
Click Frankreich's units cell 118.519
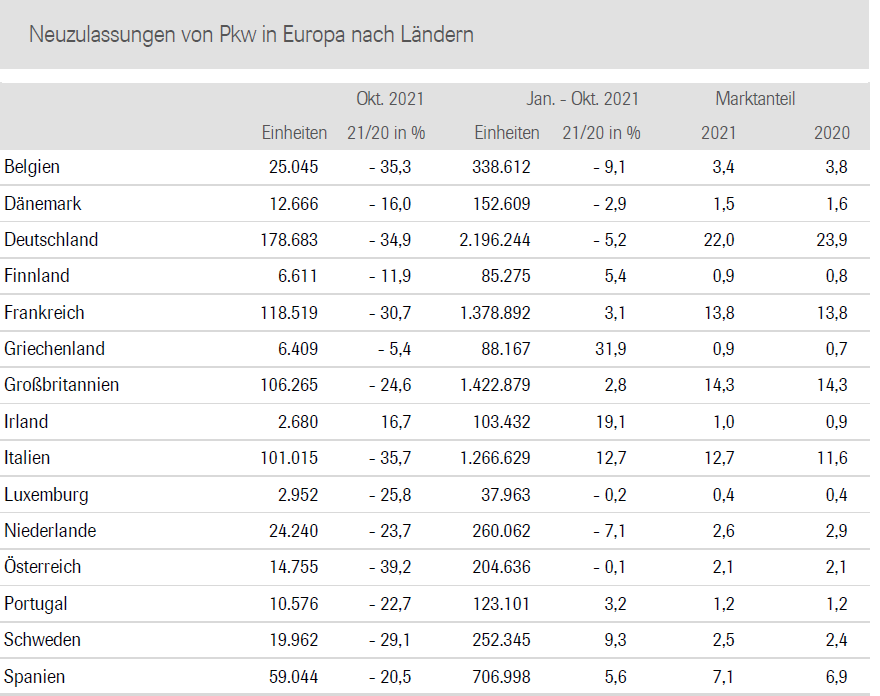(287, 313)
